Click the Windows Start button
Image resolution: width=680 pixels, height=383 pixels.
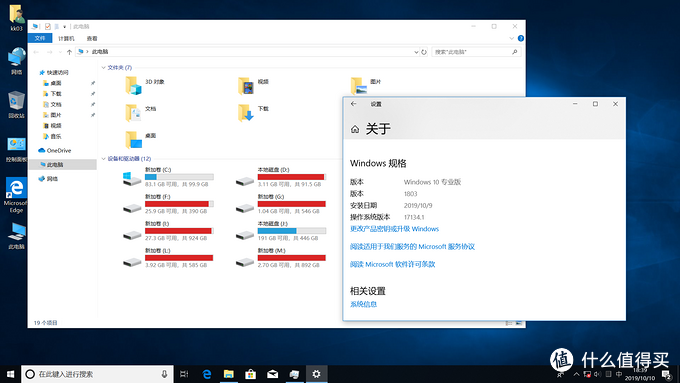(x=10, y=374)
